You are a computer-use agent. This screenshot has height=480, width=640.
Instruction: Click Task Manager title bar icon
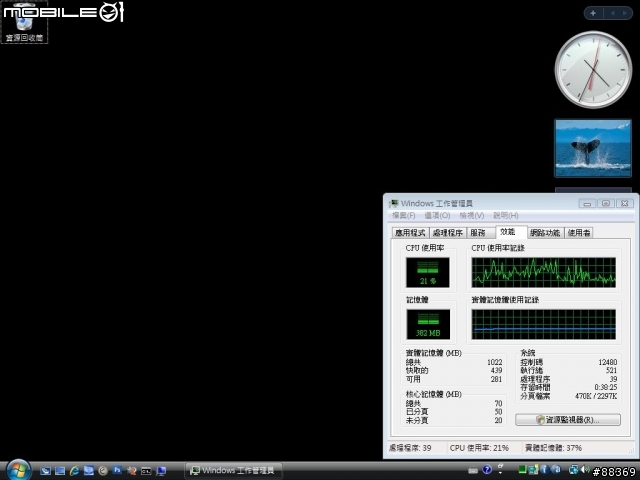click(x=394, y=203)
